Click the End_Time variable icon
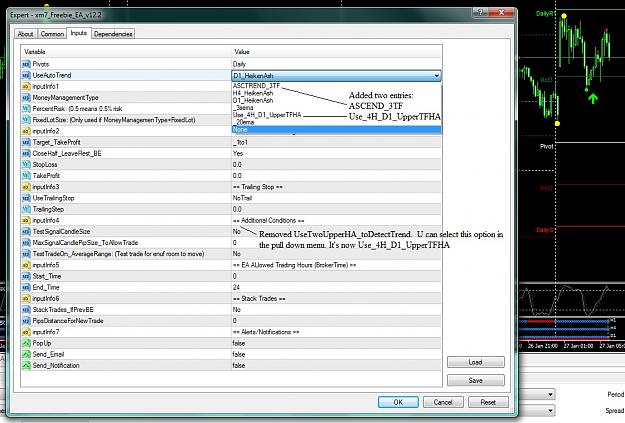The image size is (625, 423). [26, 287]
